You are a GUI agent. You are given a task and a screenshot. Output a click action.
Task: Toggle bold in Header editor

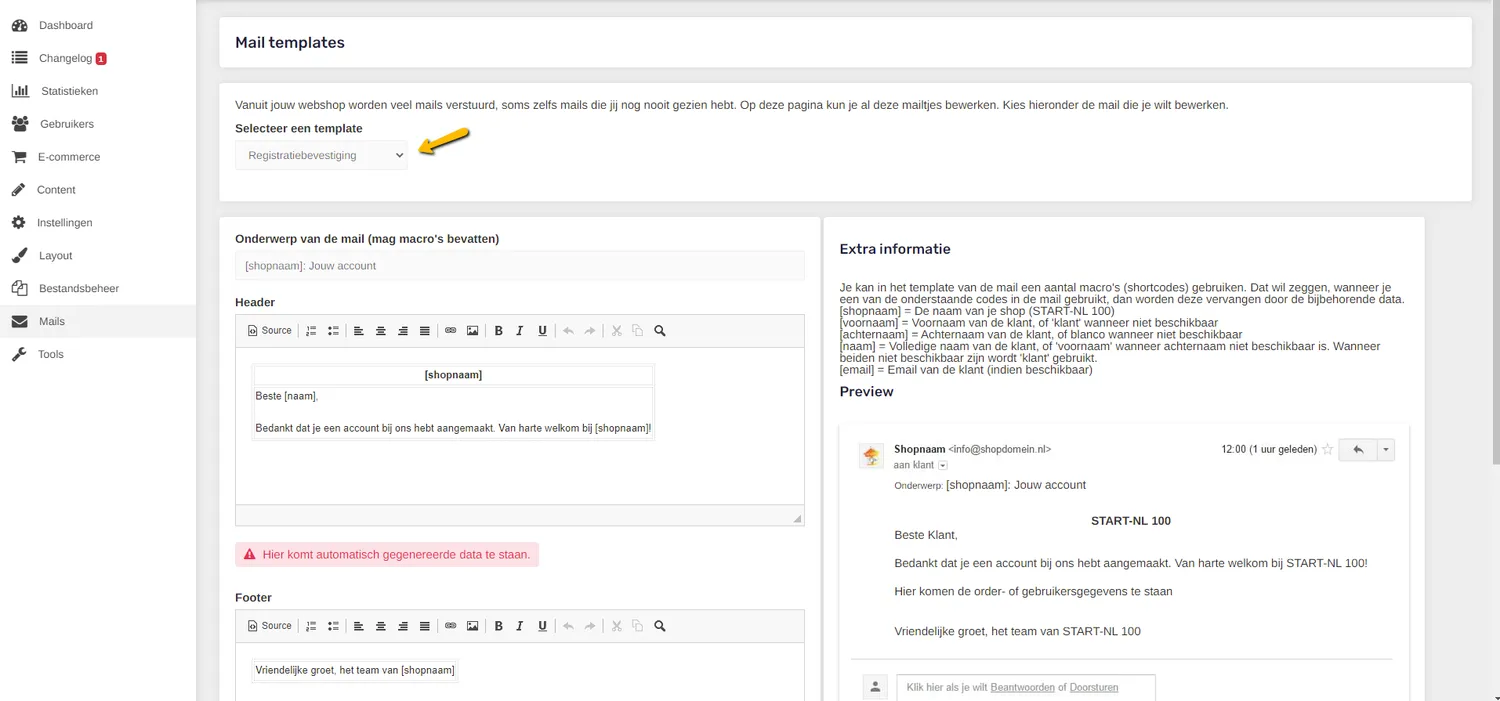(498, 331)
